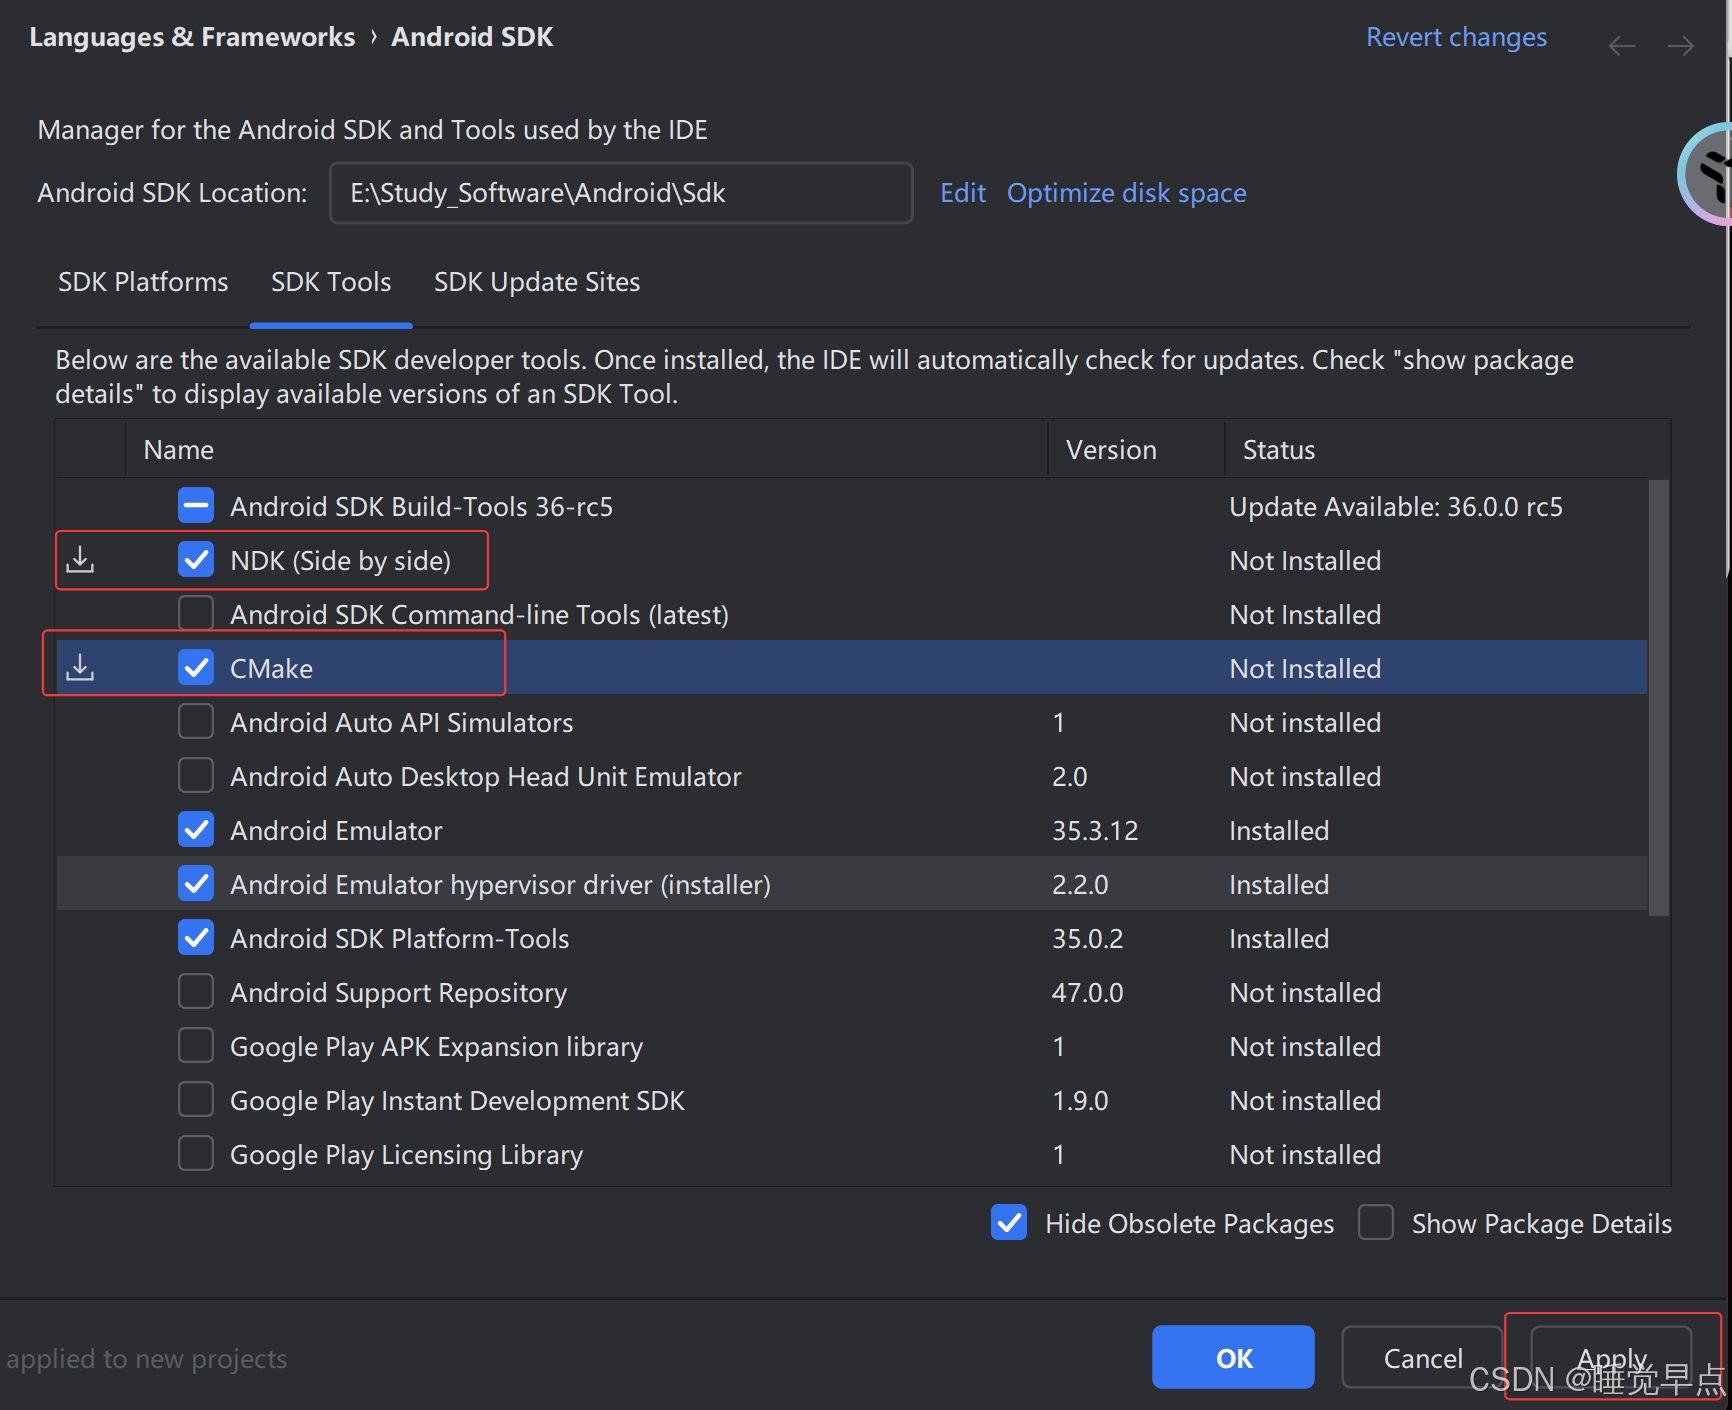The width and height of the screenshot is (1732, 1410).
Task: Switch to the SDK Update Sites tab
Action: pyautogui.click(x=537, y=282)
